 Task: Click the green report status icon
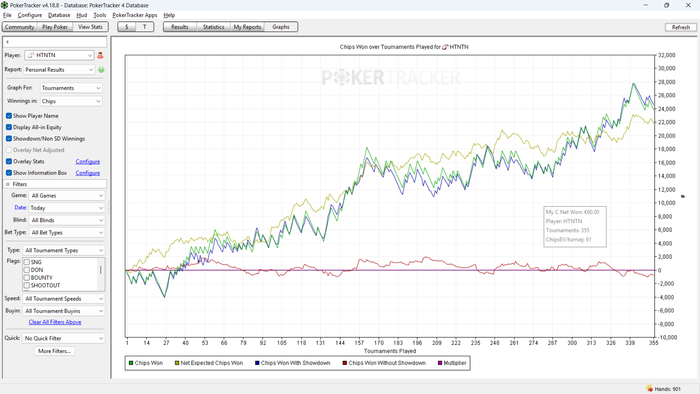101,70
